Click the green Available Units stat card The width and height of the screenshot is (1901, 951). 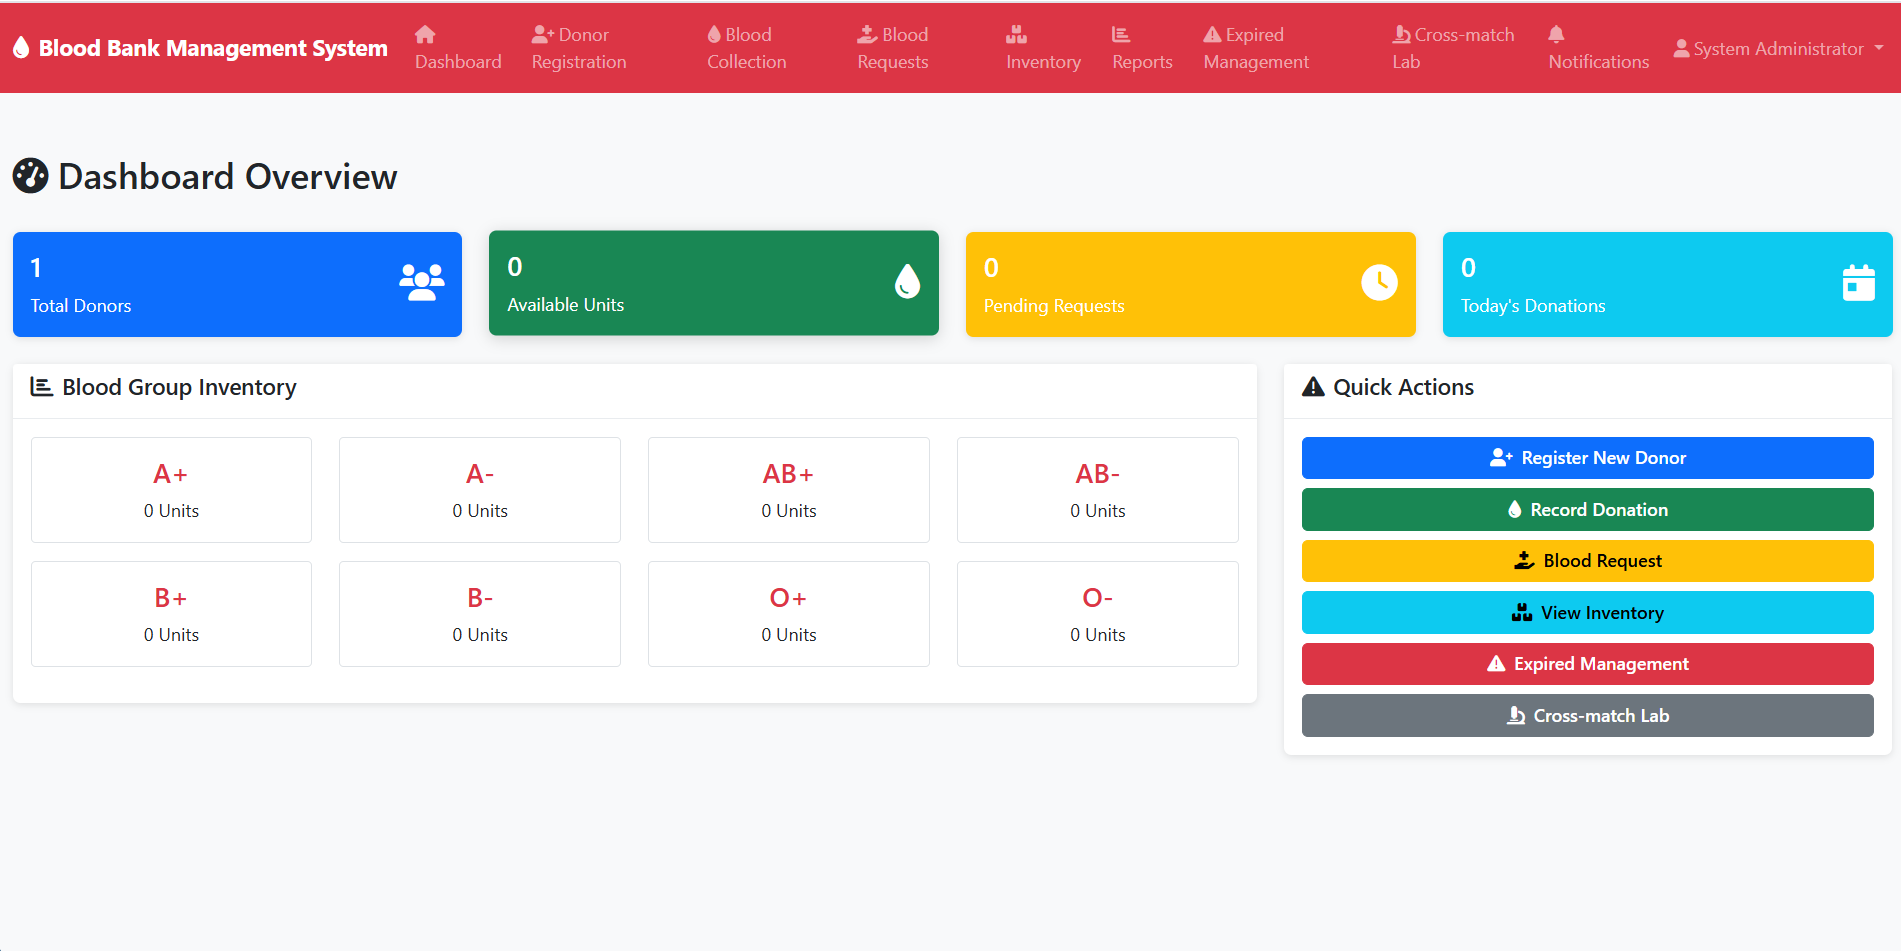(713, 283)
